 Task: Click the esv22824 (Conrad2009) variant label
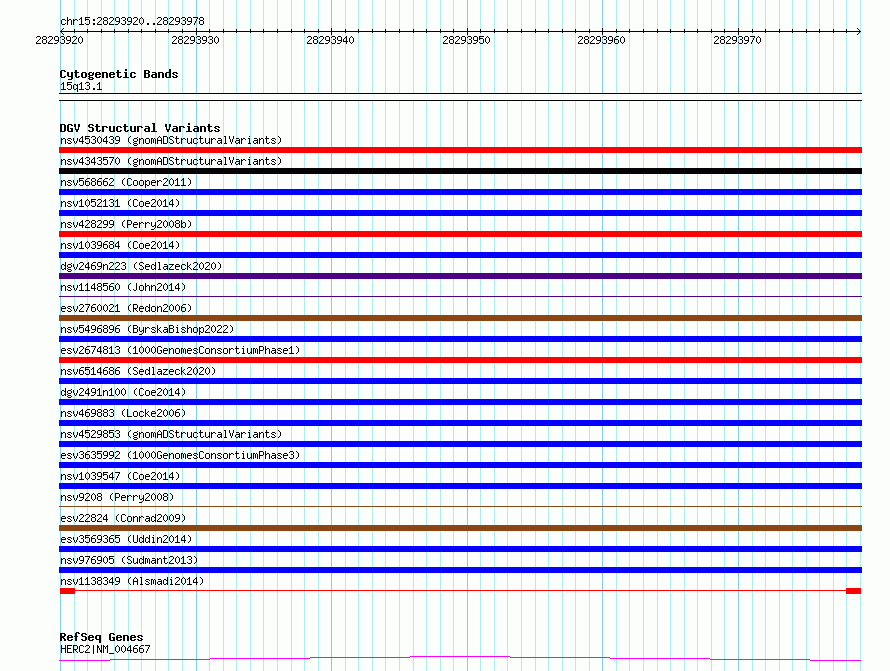(122, 518)
